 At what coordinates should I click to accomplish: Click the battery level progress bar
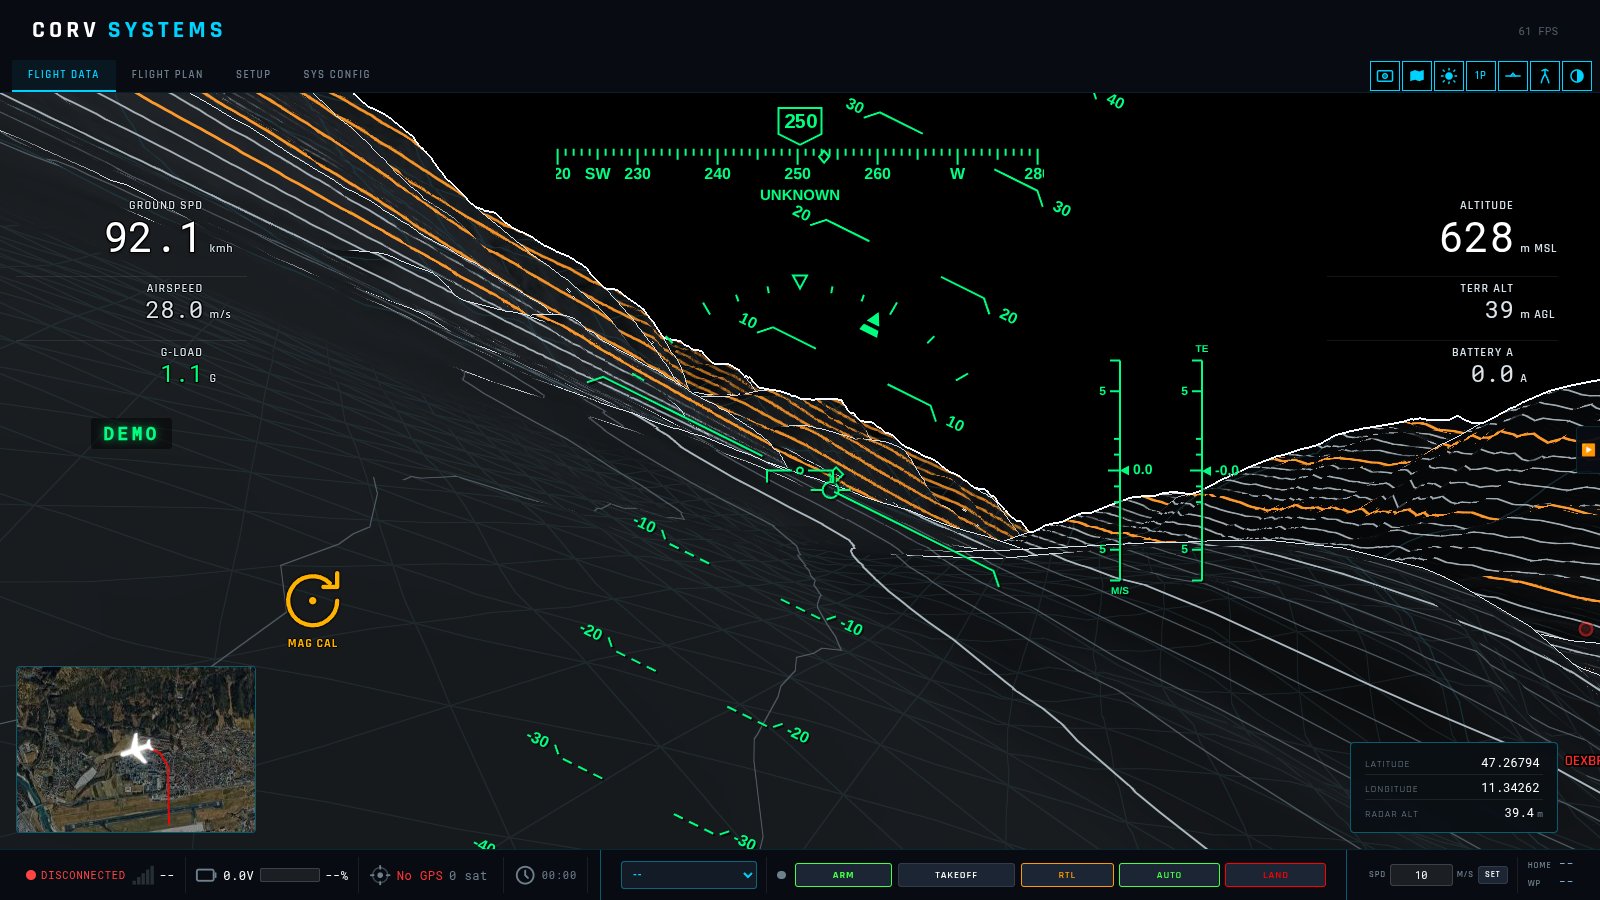pos(290,875)
